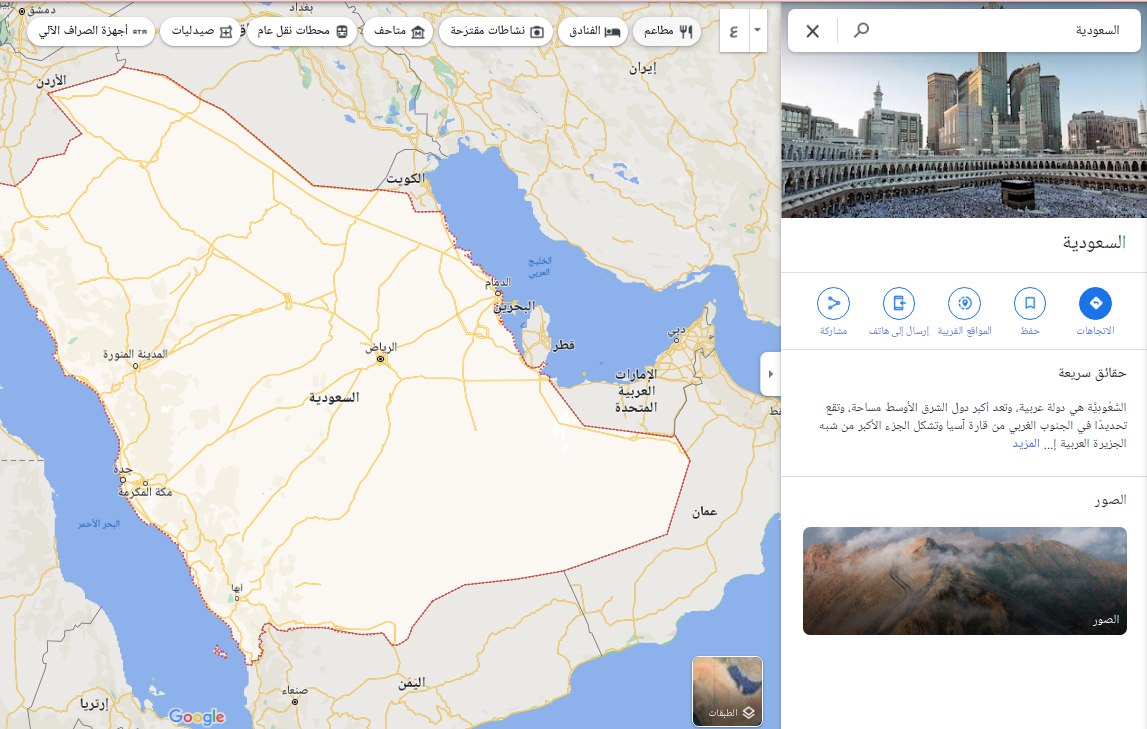Click the البحرين country label
1147x729 pixels.
514,306
